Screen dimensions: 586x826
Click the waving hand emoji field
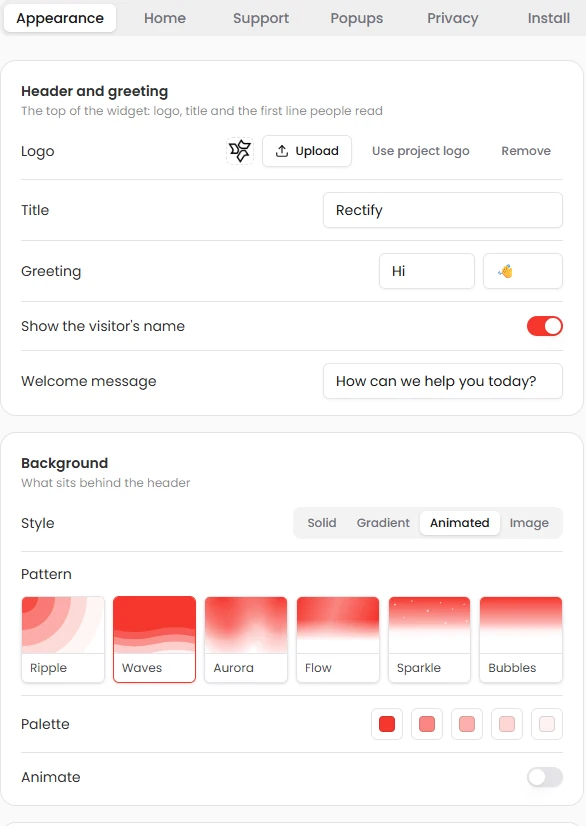pyautogui.click(x=523, y=271)
